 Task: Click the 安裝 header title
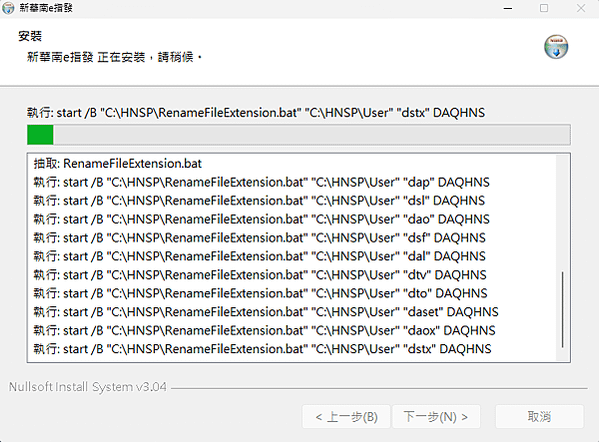click(x=30, y=36)
